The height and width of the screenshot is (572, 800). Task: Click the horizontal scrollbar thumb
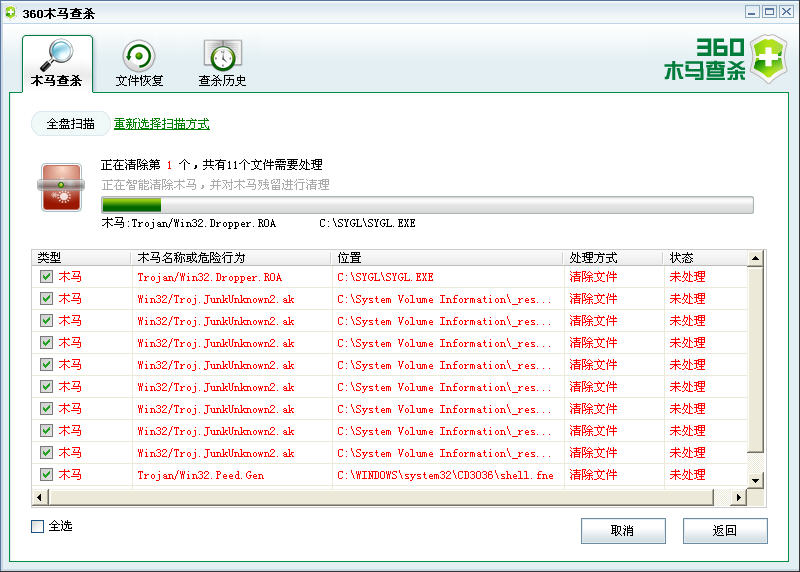pyautogui.click(x=381, y=496)
